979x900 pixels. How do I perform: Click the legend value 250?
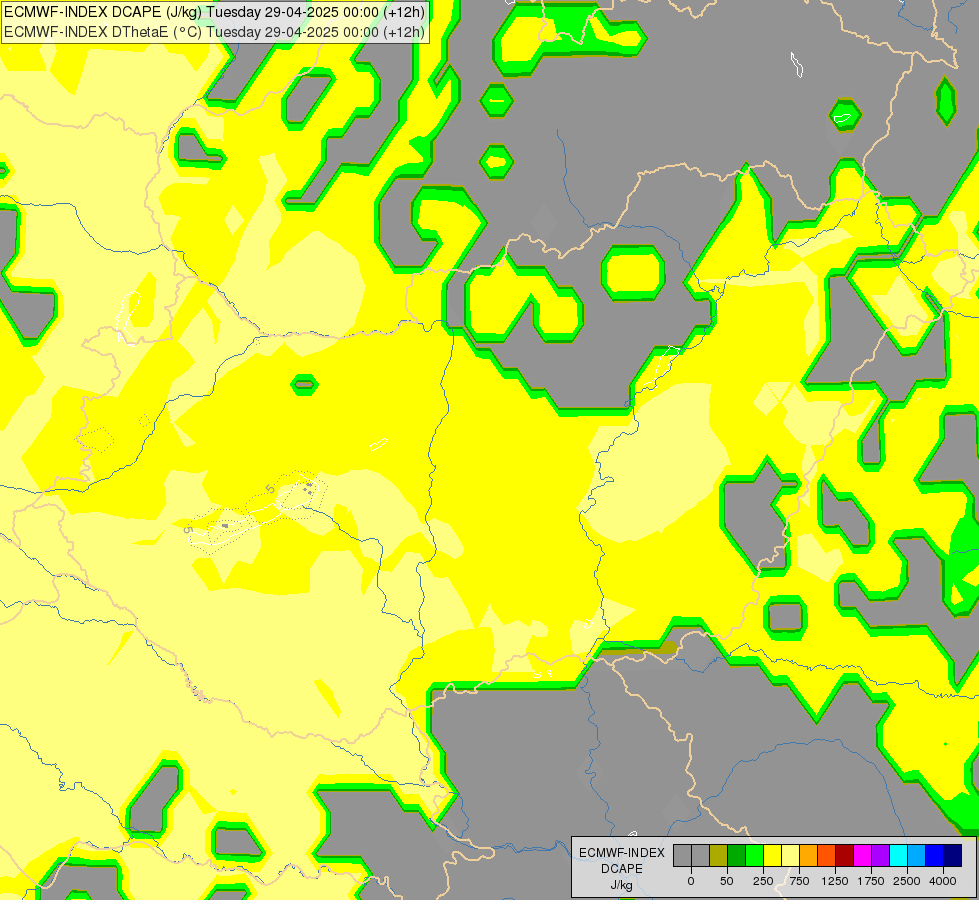pyautogui.click(x=763, y=881)
